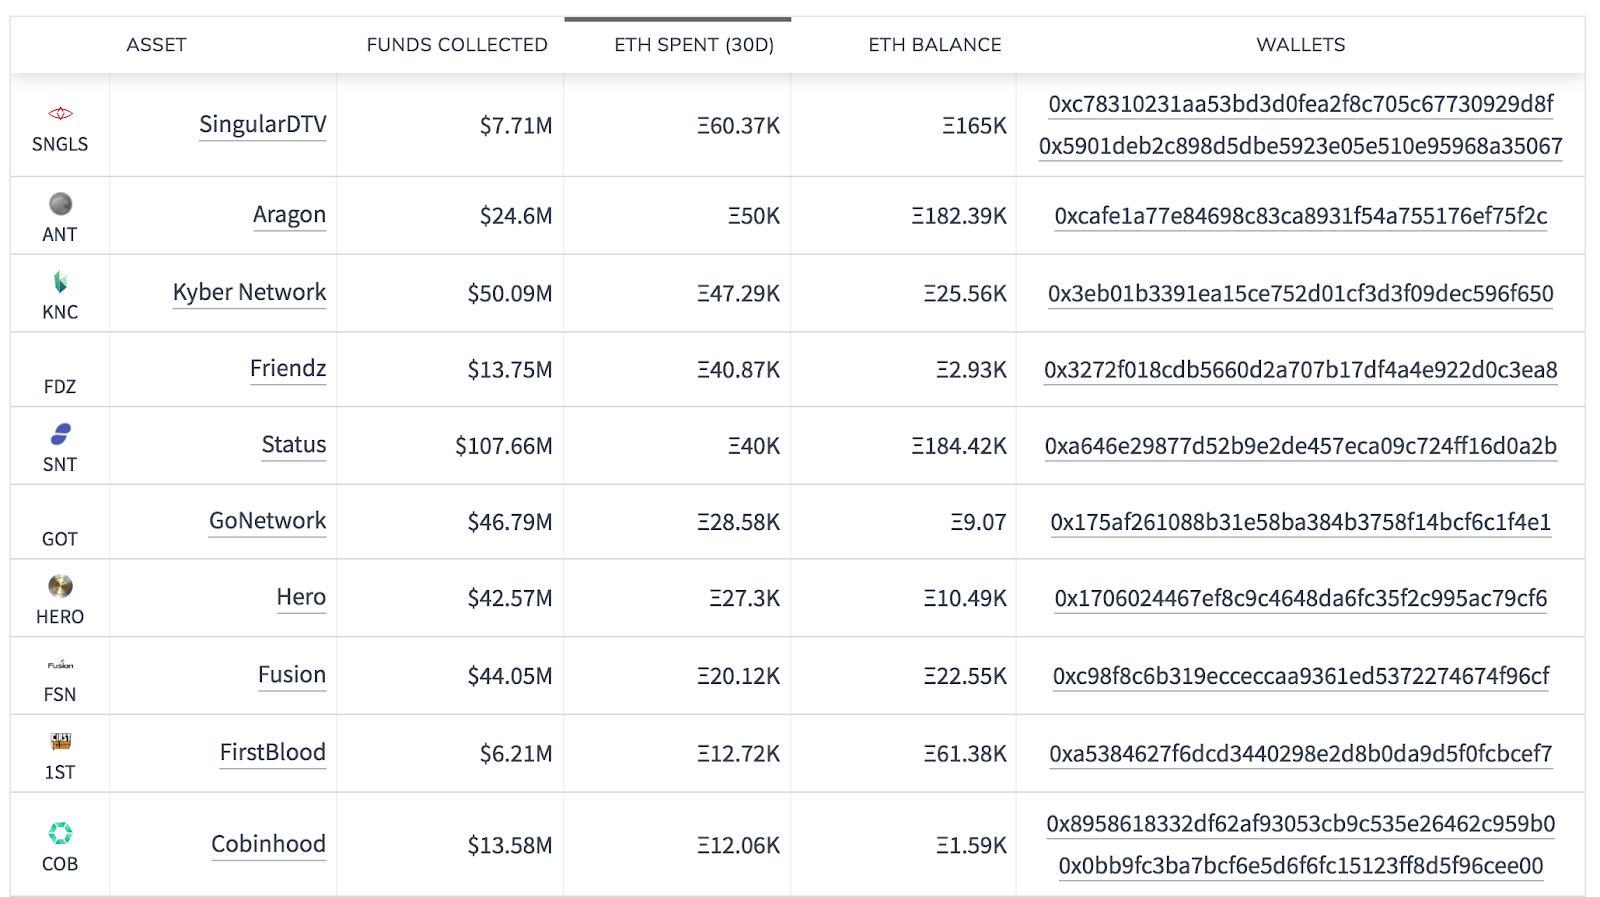
Task: Click the Ξ28.58K ETH spent value
Action: point(739,522)
